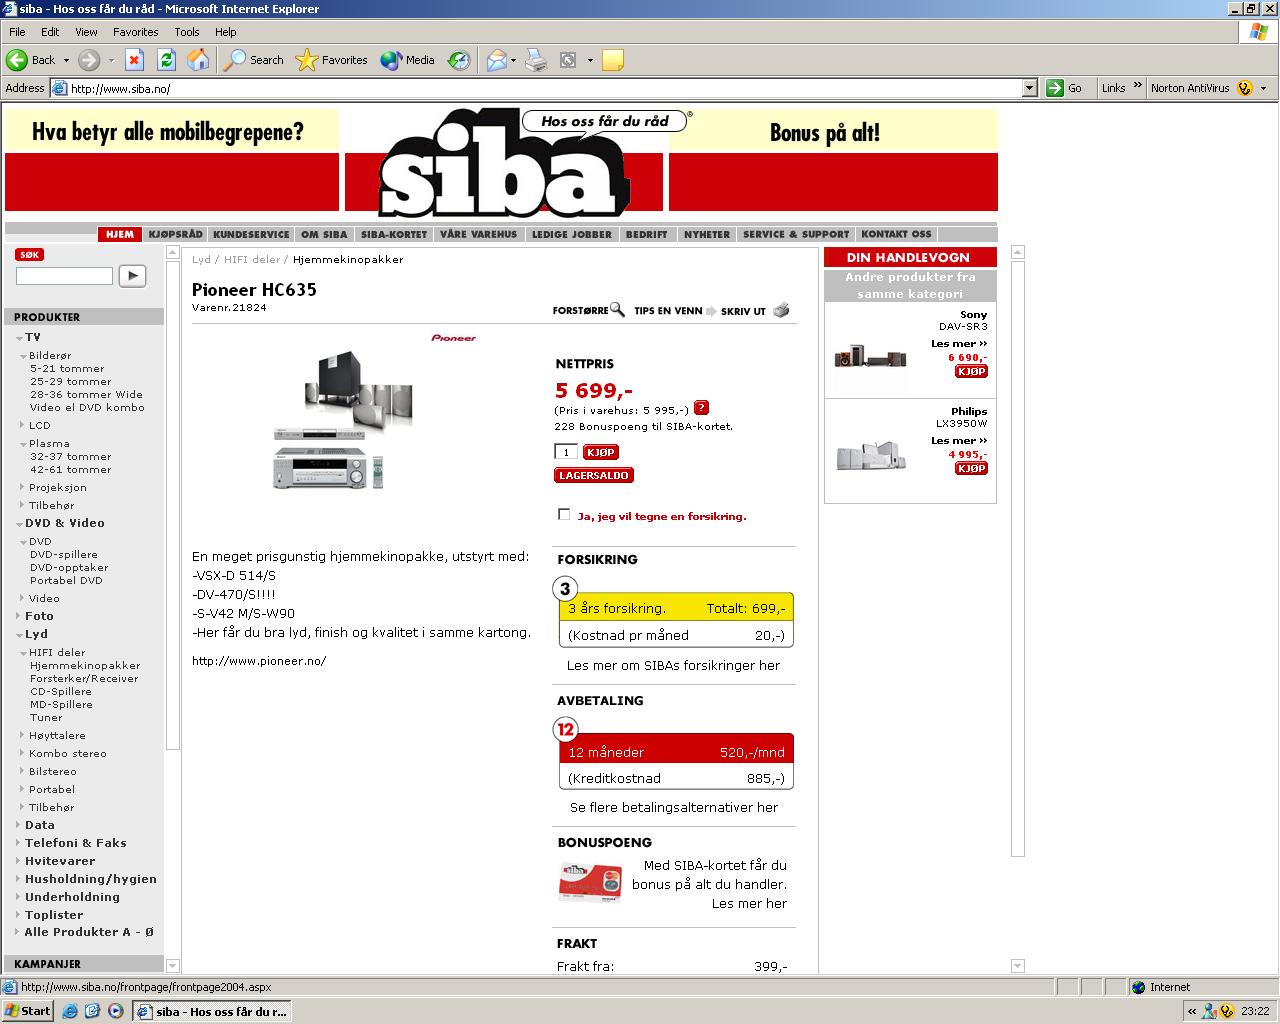Print the page with the toolbar Print icon
Image resolution: width=1280 pixels, height=1024 pixels.
[536, 60]
